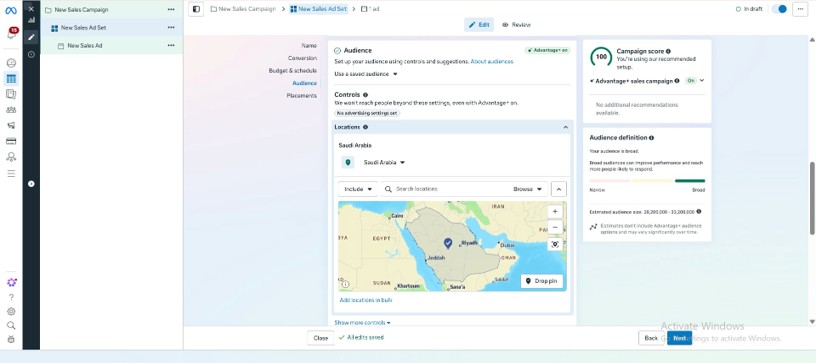
Task: Open the bar chart performance icon
Action: coord(31,20)
